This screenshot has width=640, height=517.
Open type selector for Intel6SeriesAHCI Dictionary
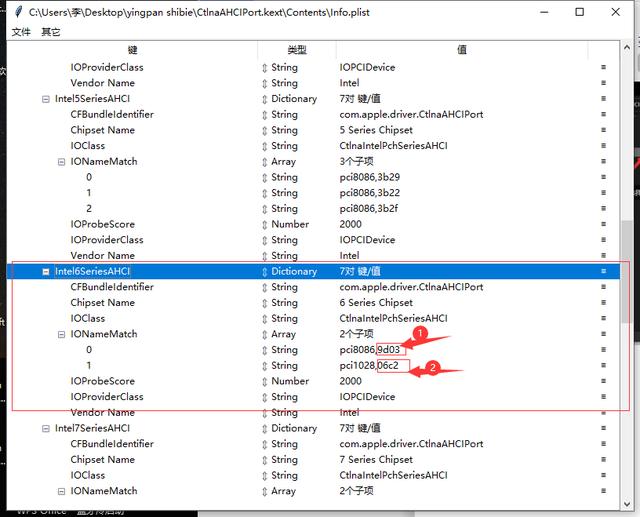click(x=264, y=272)
